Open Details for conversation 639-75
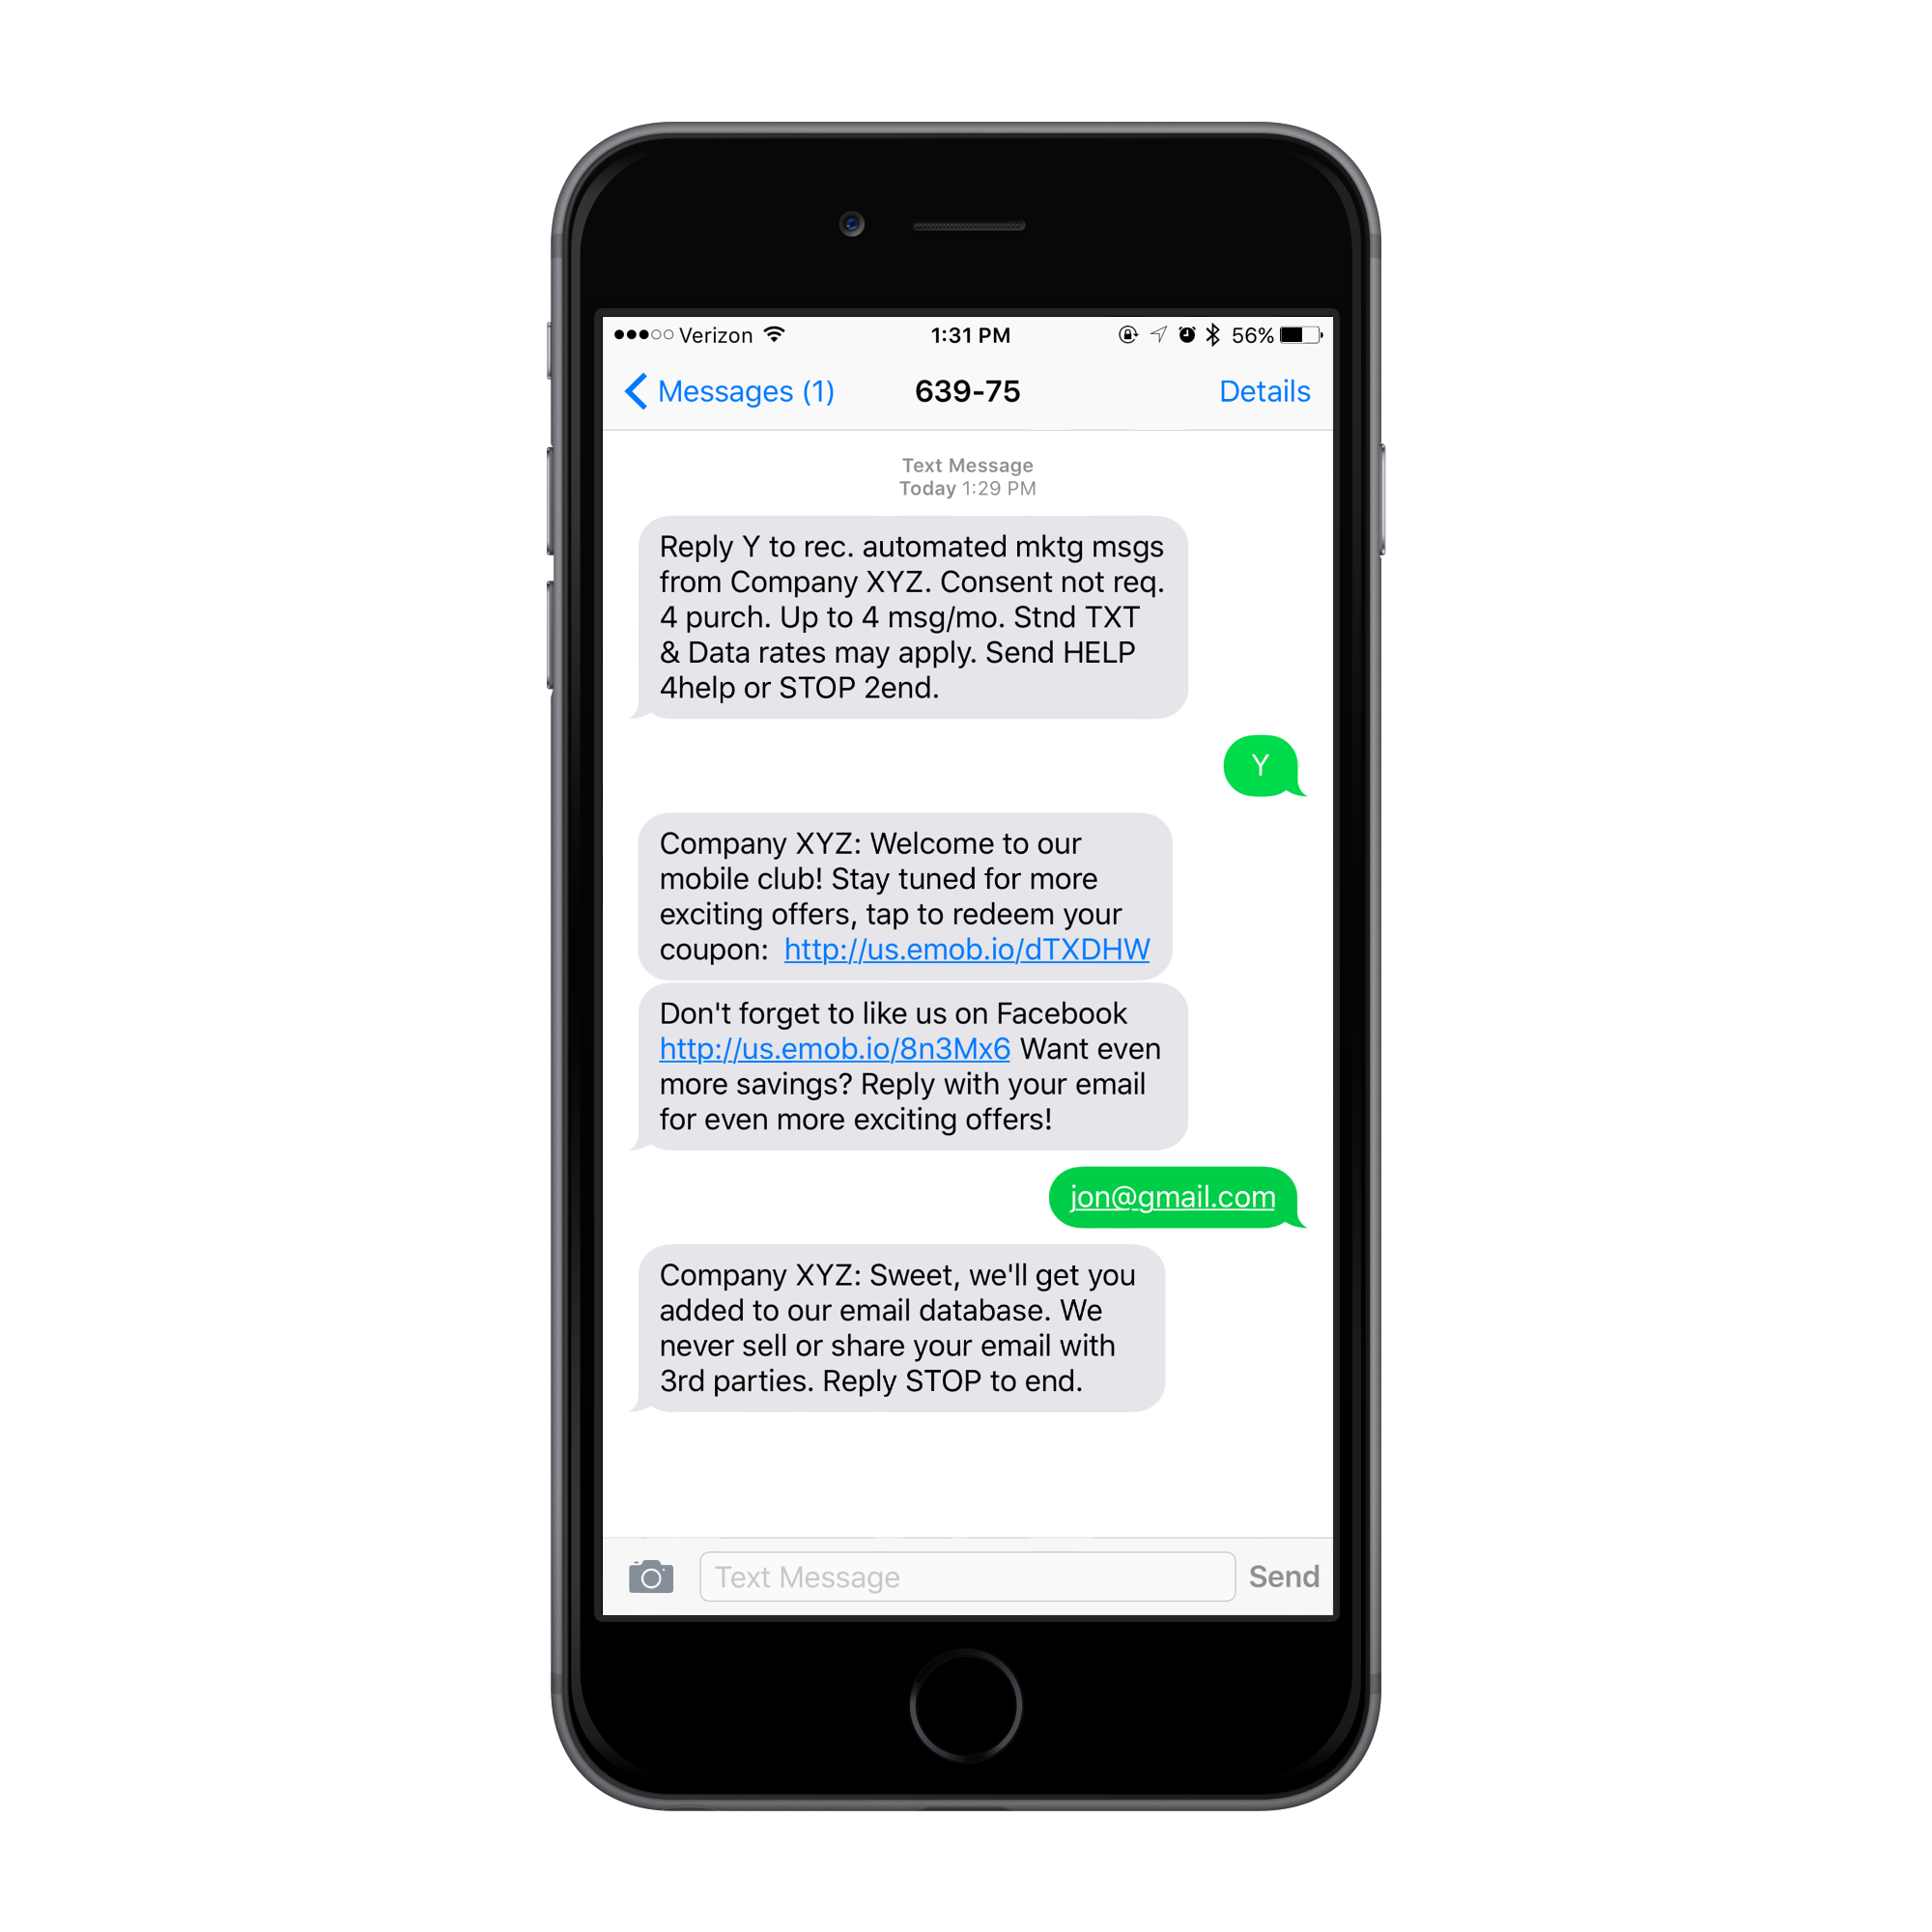Screen dimensions: 1932x1932 click(x=1266, y=391)
